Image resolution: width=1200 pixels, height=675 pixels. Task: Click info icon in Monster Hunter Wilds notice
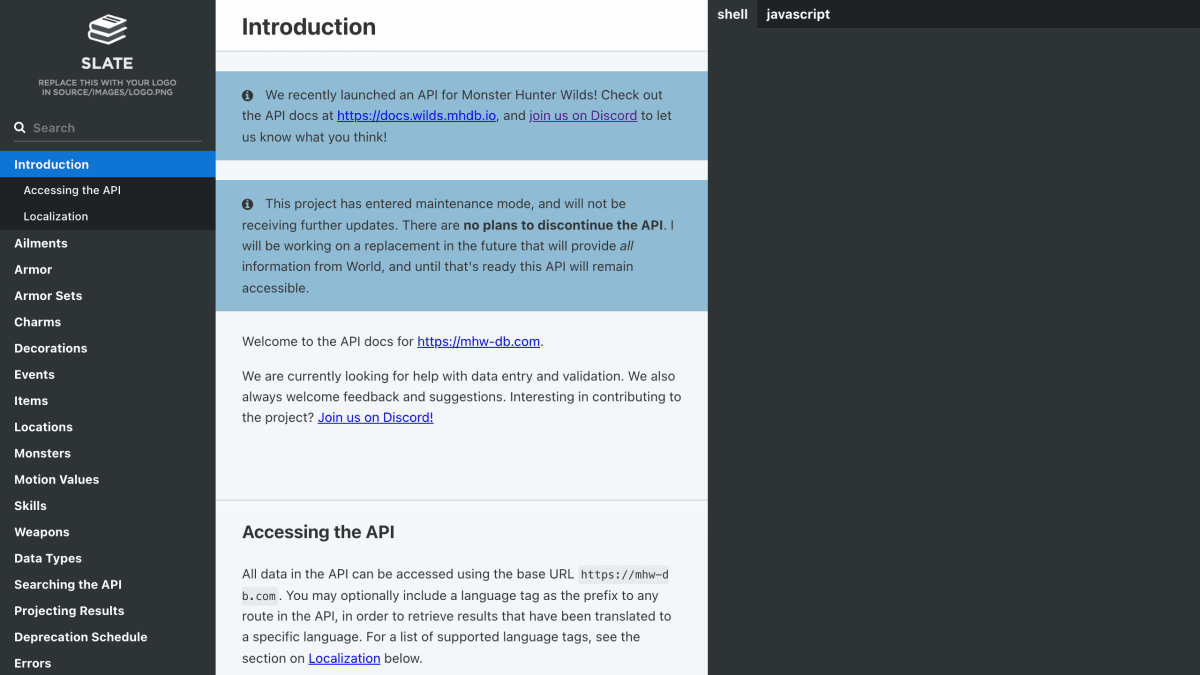click(248, 95)
